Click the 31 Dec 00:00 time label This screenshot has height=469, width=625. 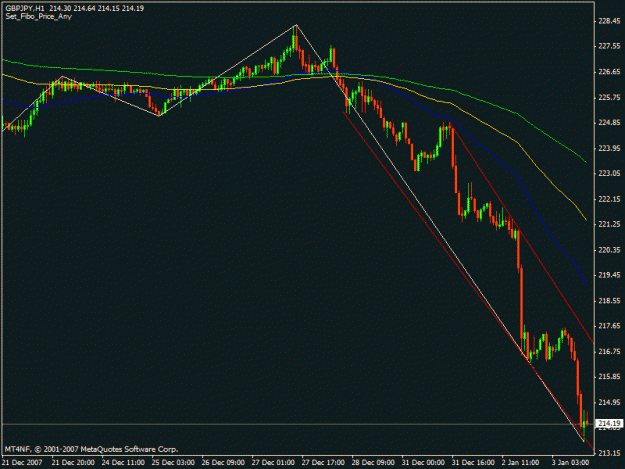423,463
